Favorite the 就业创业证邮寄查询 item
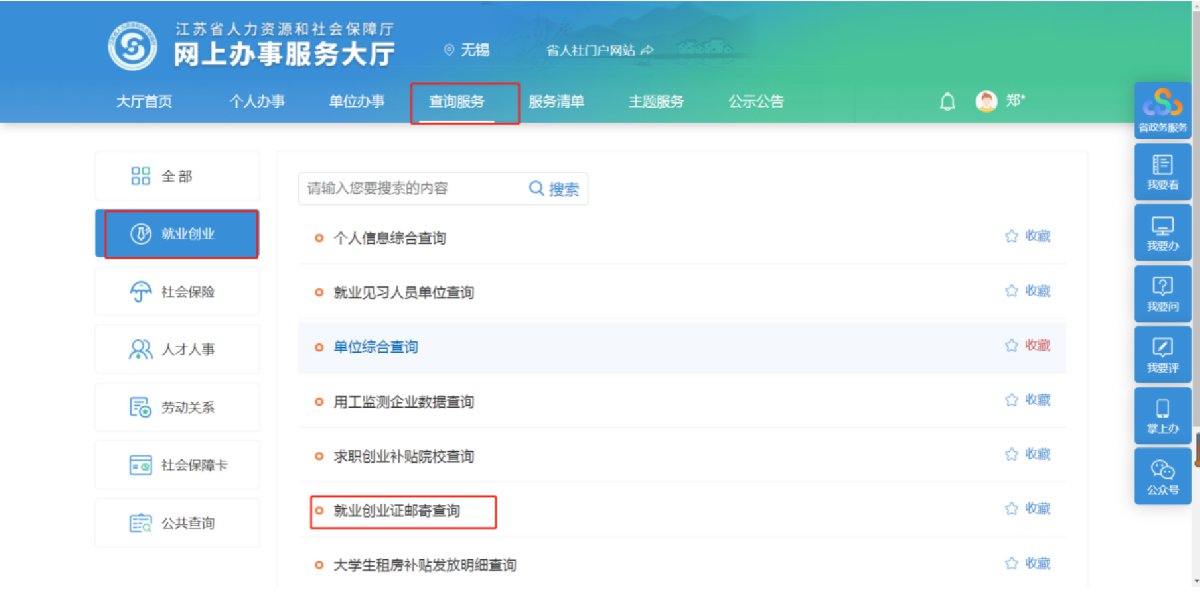 click(1011, 509)
